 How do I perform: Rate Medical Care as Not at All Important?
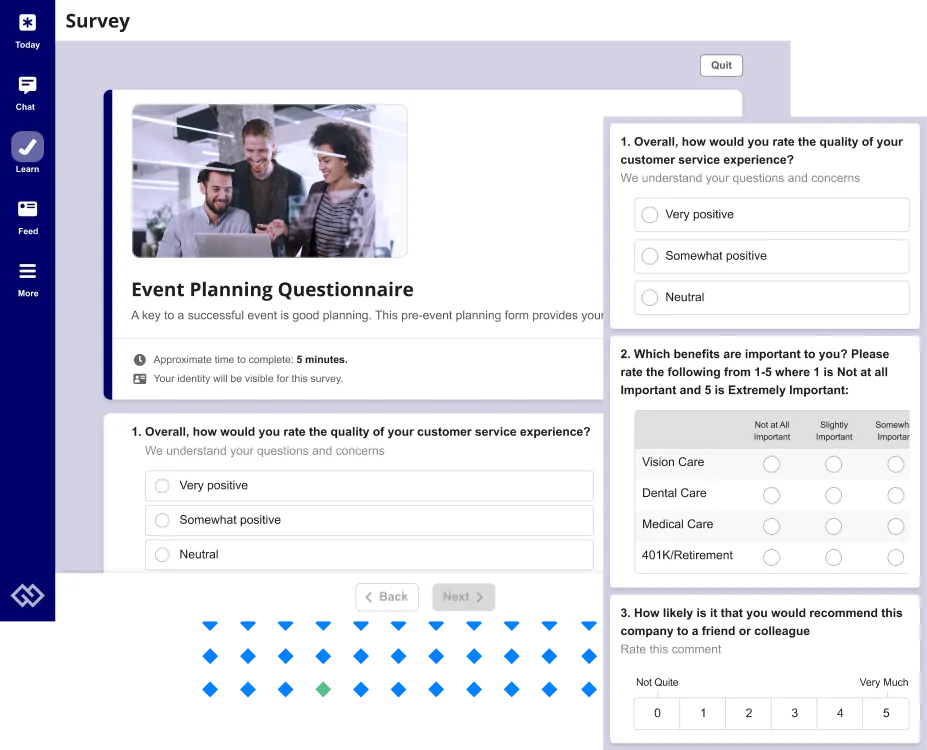click(x=772, y=526)
